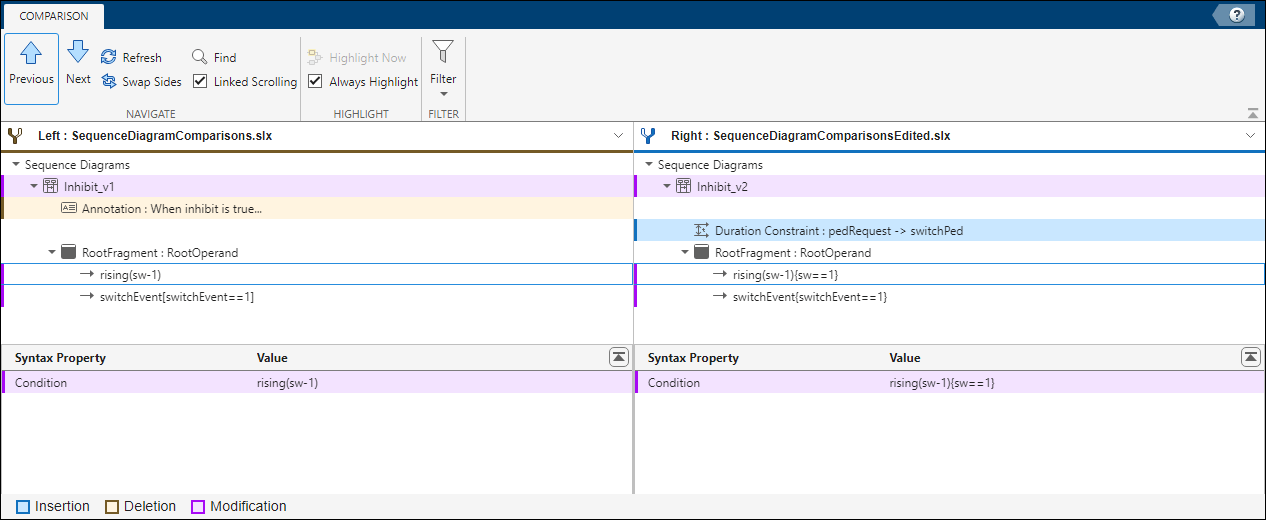
Task: Click the Next difference arrow icon
Action: coord(78,52)
